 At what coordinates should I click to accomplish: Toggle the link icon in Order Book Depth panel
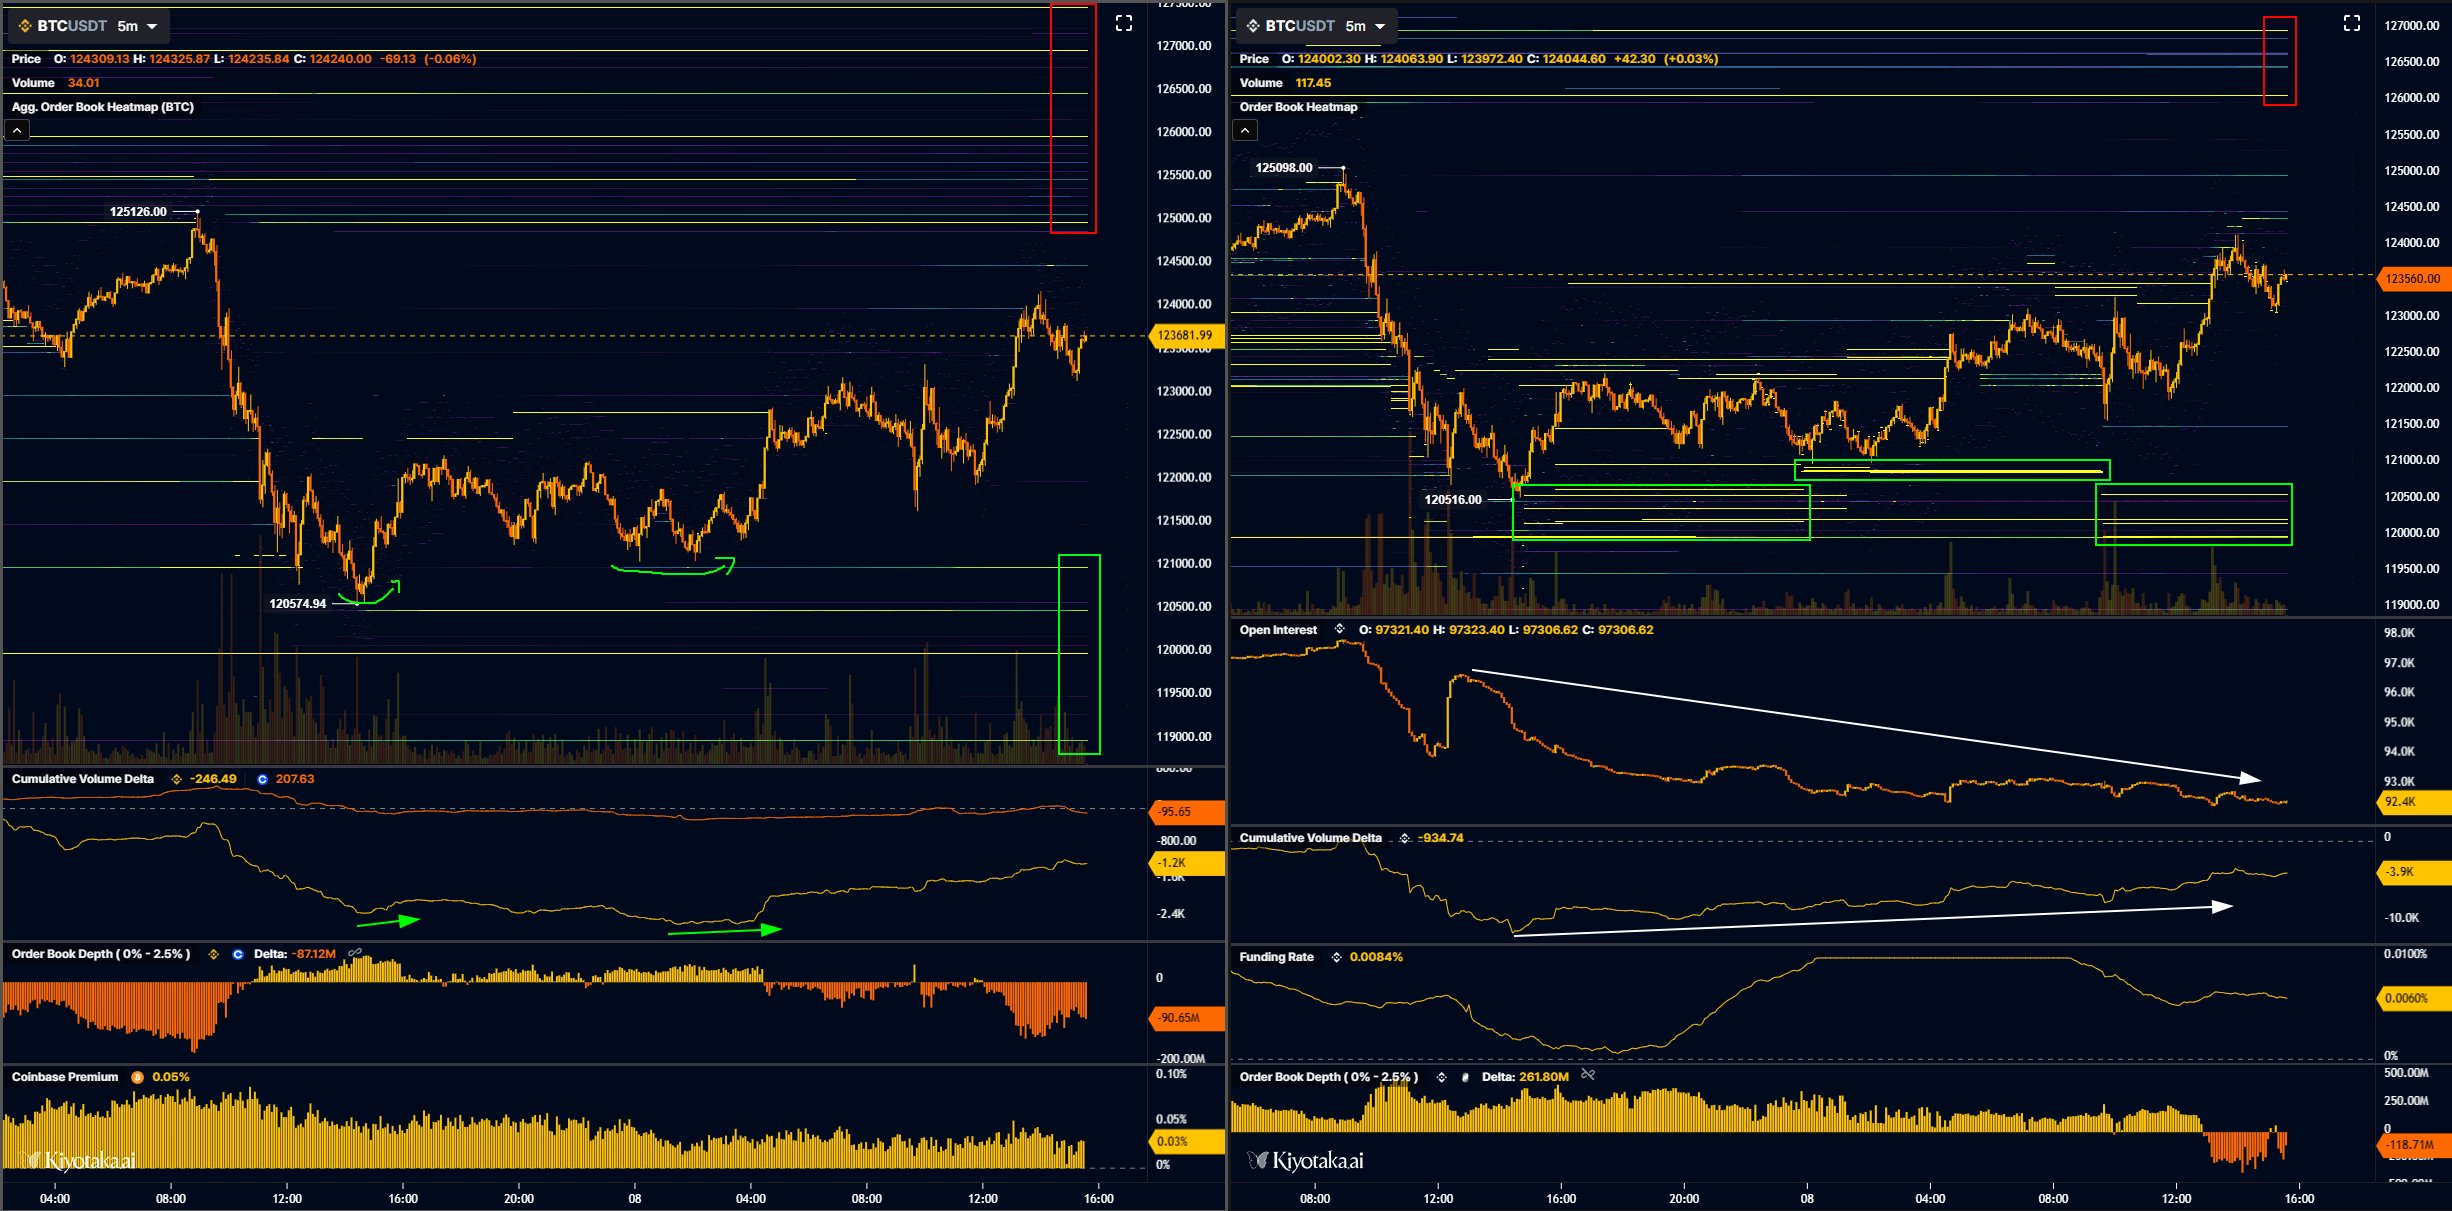pos(355,953)
